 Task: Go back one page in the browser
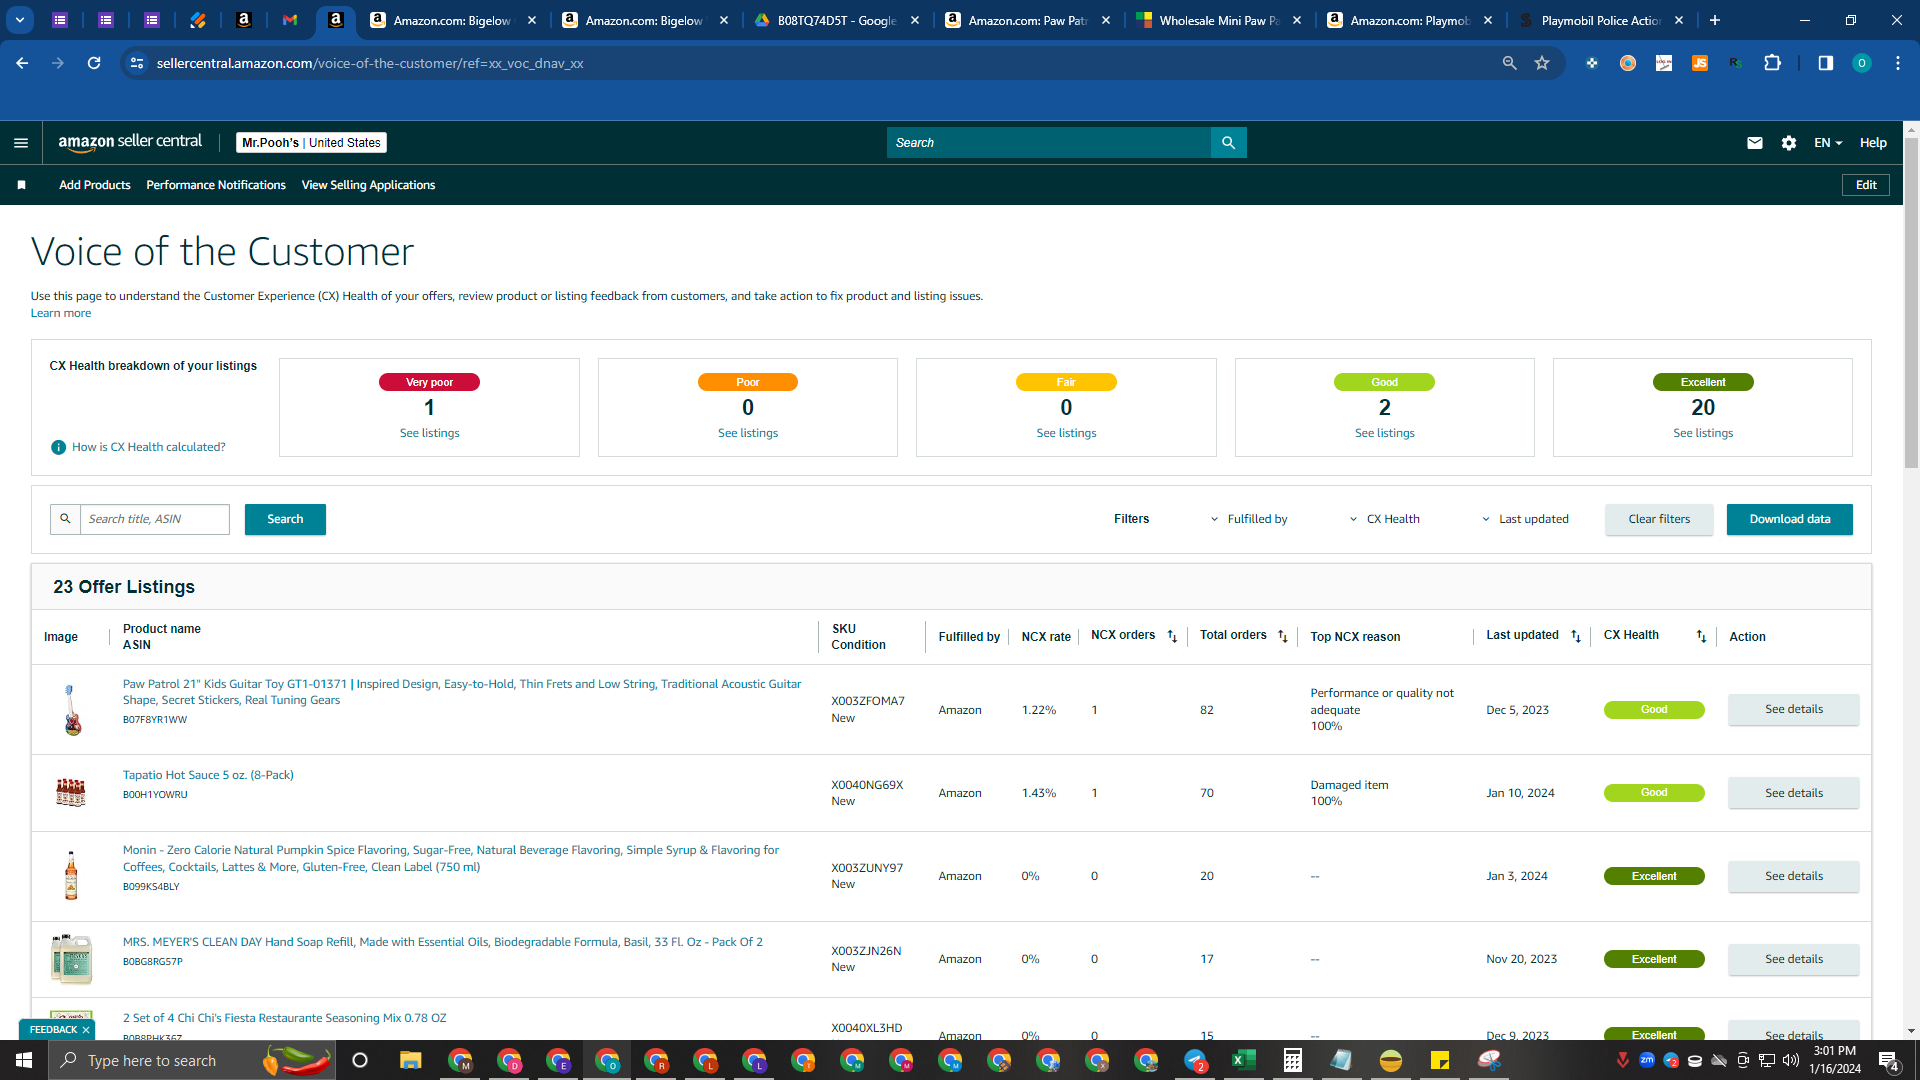(x=22, y=63)
